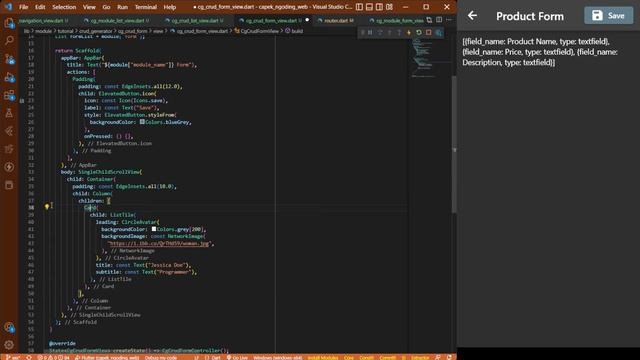Switch to the cg_module_list_view.dart tab
The image size is (640, 360).
coord(117,20)
